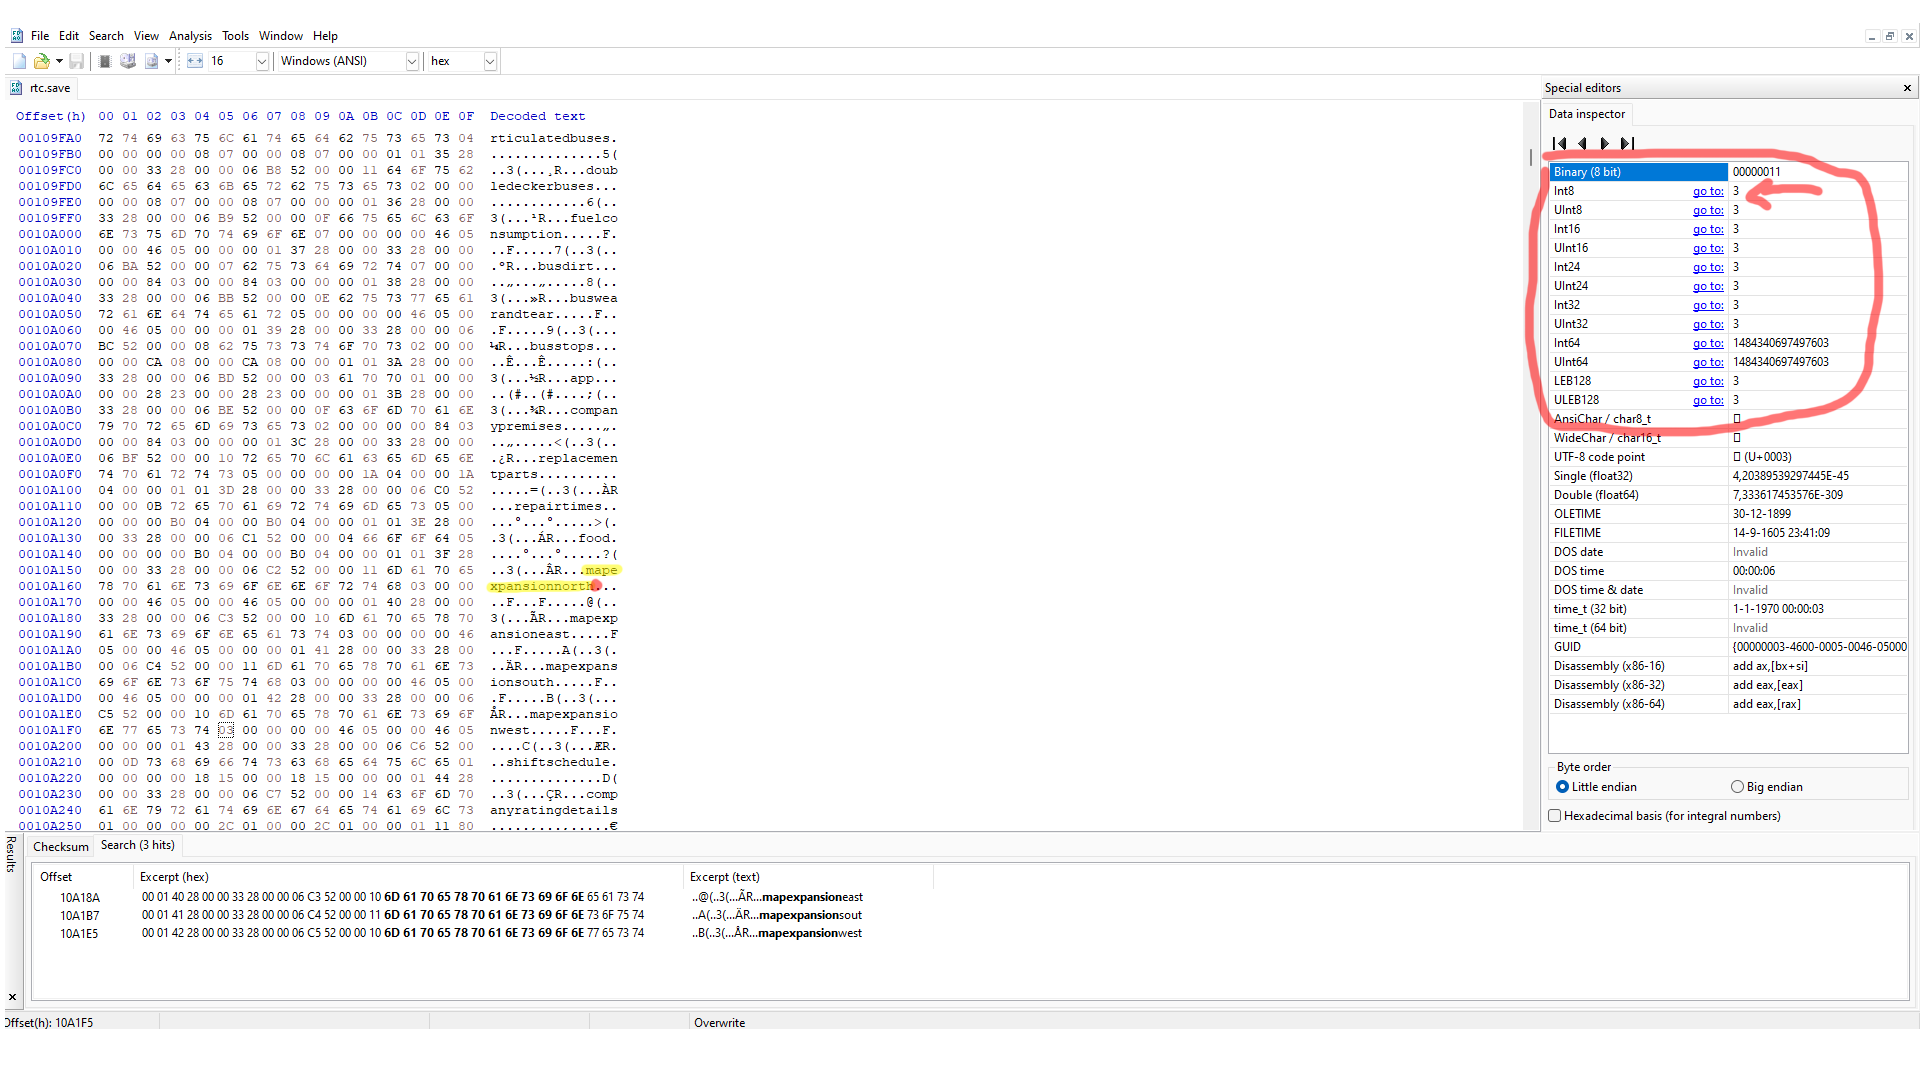This screenshot has width=1920, height=1080.
Task: Create a new file with toolbar icon
Action: click(19, 61)
